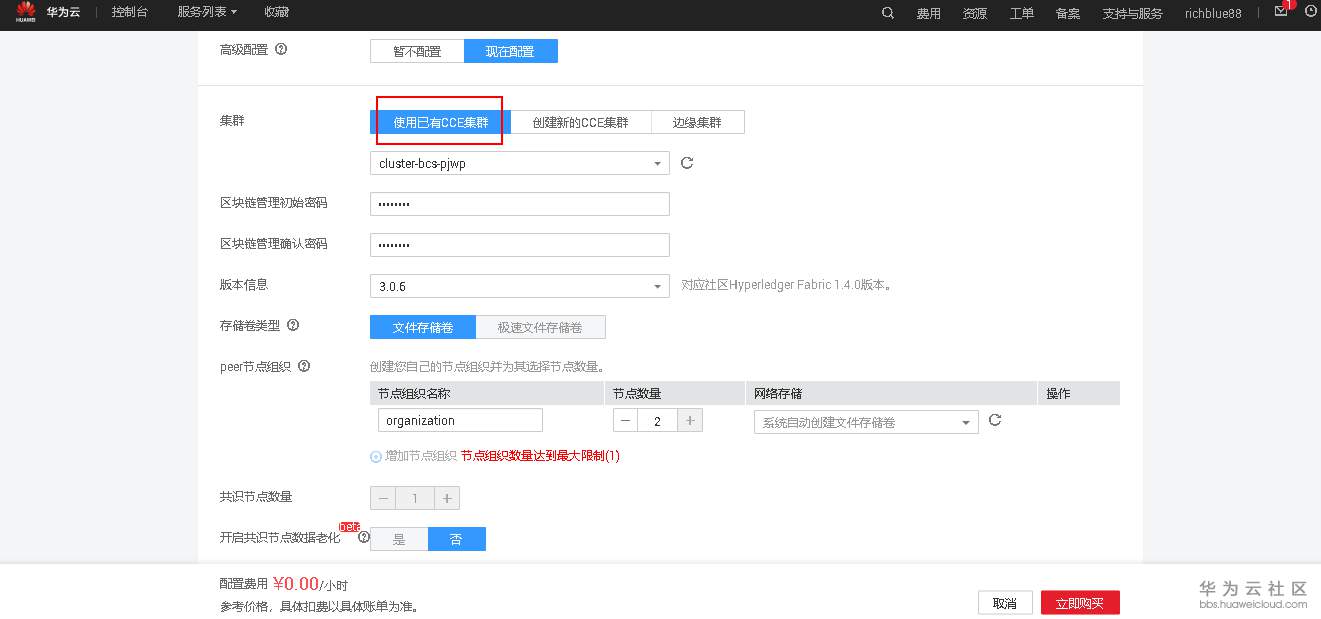Open 收藏 in top bar
Viewport: 1321px width, 619px height.
[277, 12]
